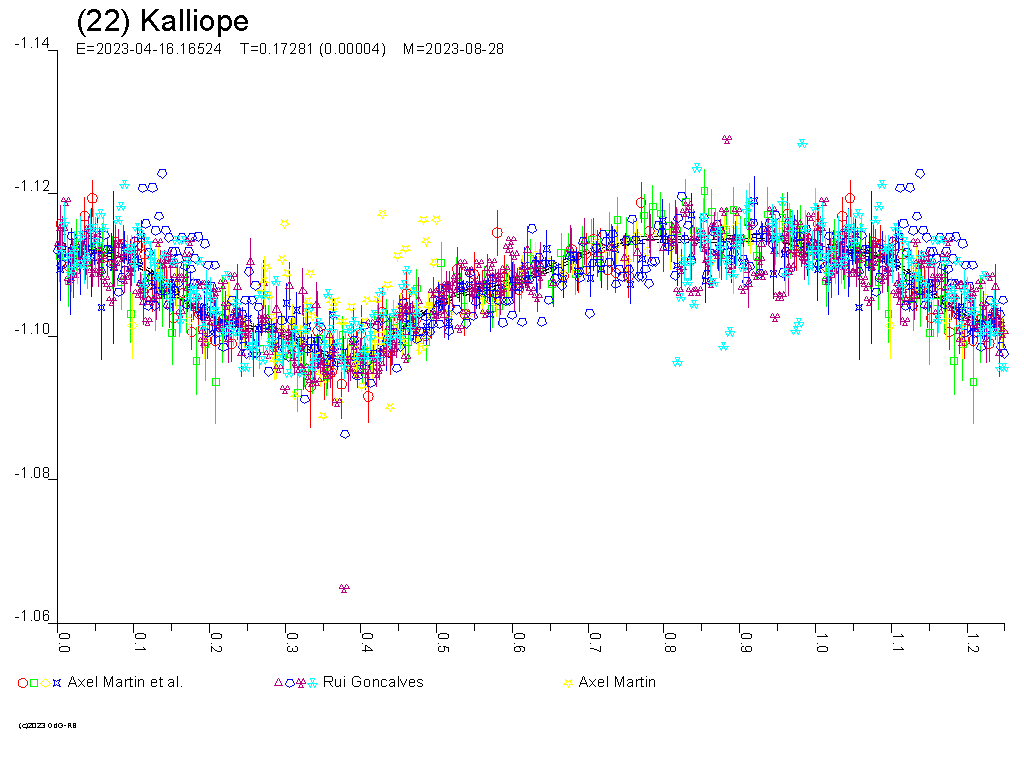Click the cyan legend marker before Rui Goncalves
The width and height of the screenshot is (1024, 768).
pos(313,683)
